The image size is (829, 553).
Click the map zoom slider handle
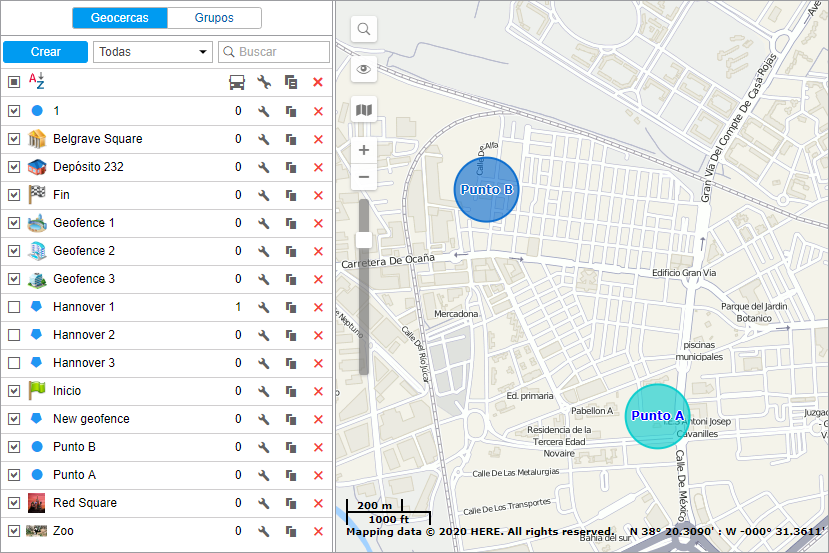364,239
